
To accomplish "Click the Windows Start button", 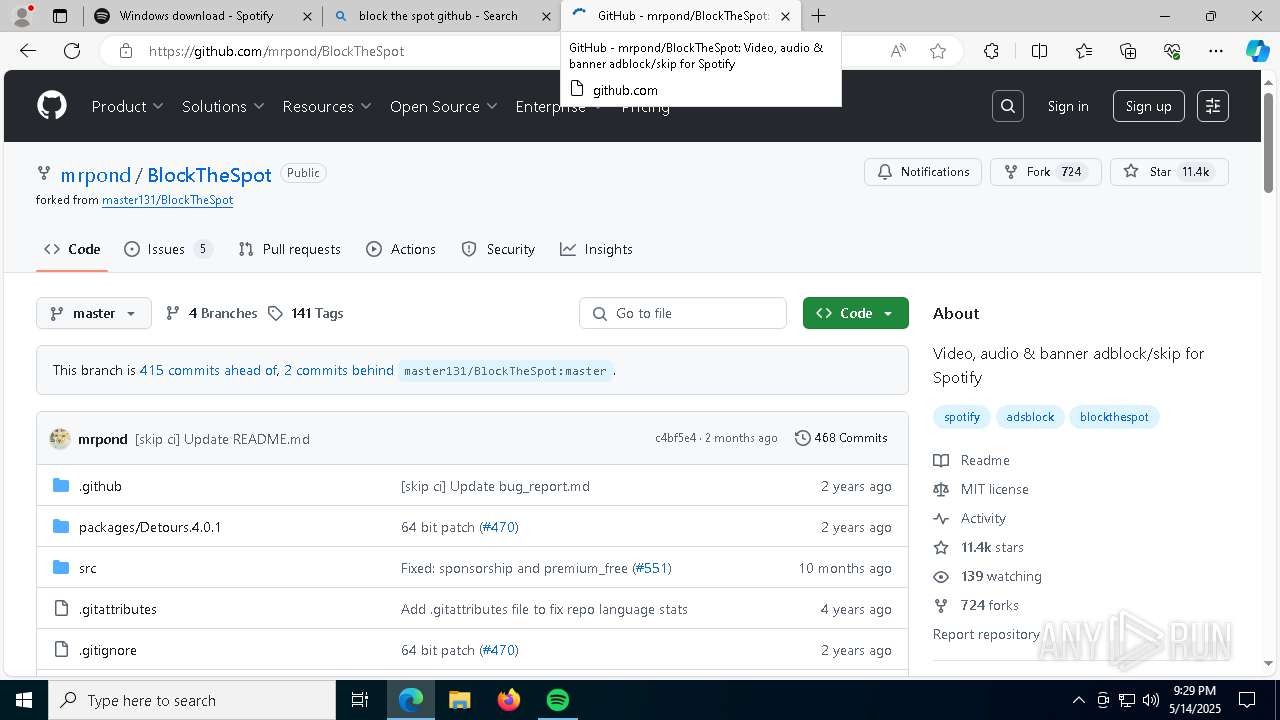I will [24, 700].
